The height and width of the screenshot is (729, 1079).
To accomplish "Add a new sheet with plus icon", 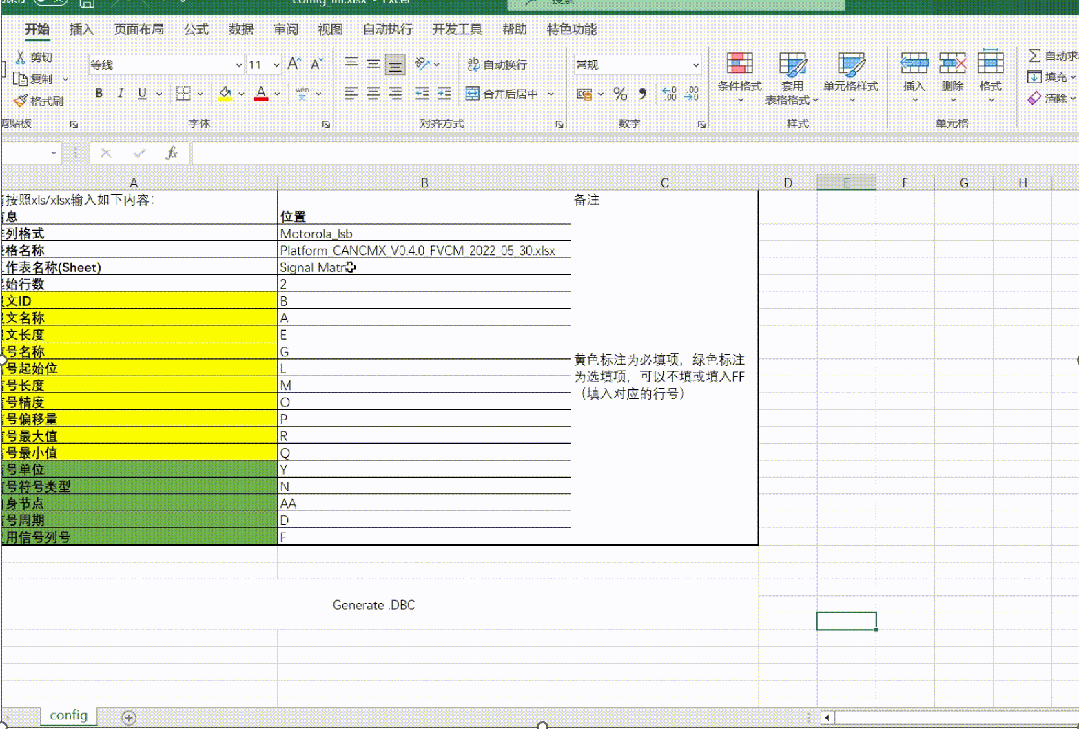I will tap(129, 717).
